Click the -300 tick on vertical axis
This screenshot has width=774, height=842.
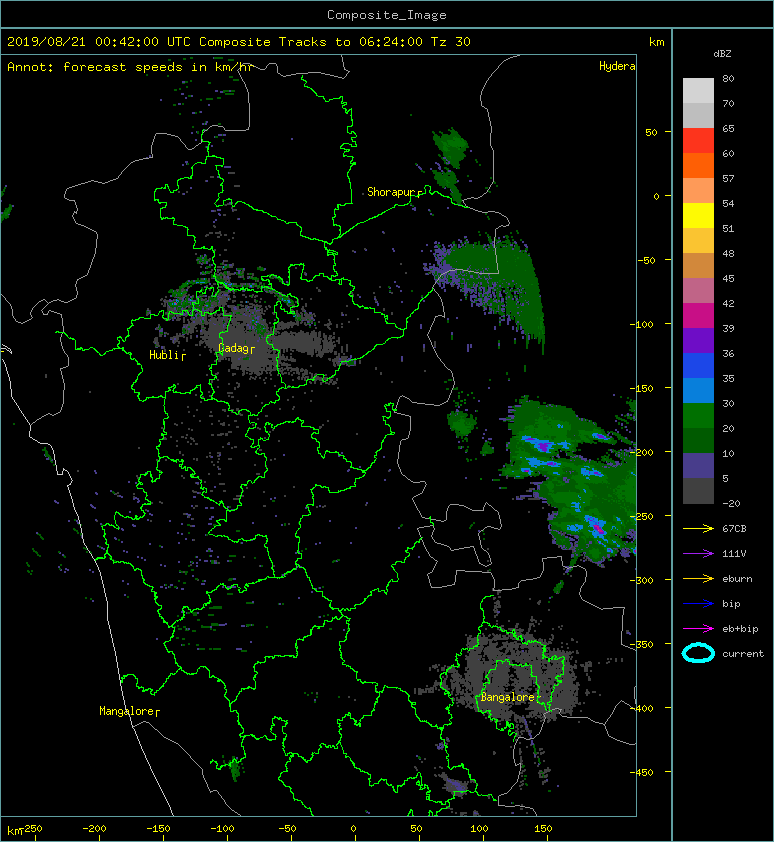pos(641,580)
